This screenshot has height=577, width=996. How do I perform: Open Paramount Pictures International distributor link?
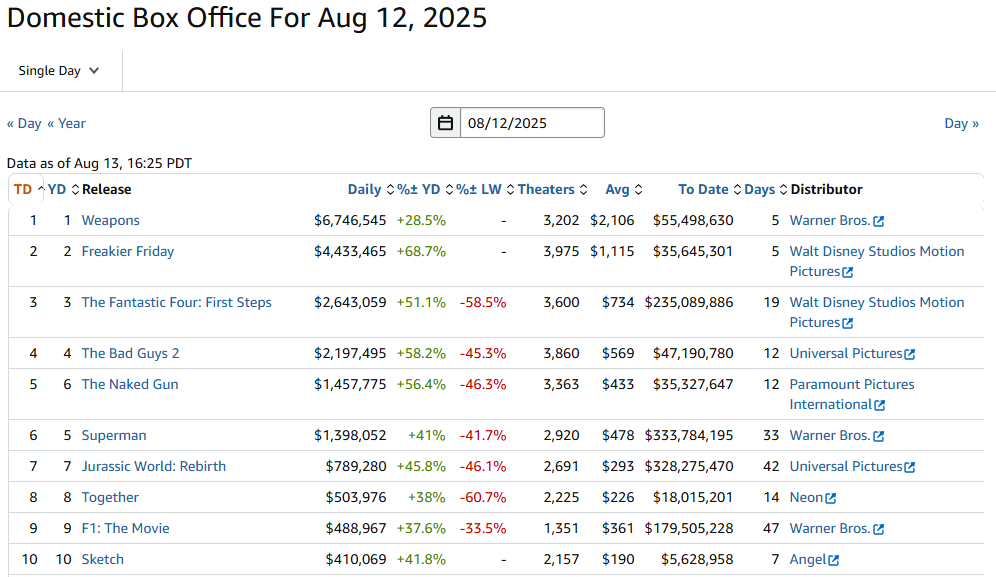click(852, 395)
